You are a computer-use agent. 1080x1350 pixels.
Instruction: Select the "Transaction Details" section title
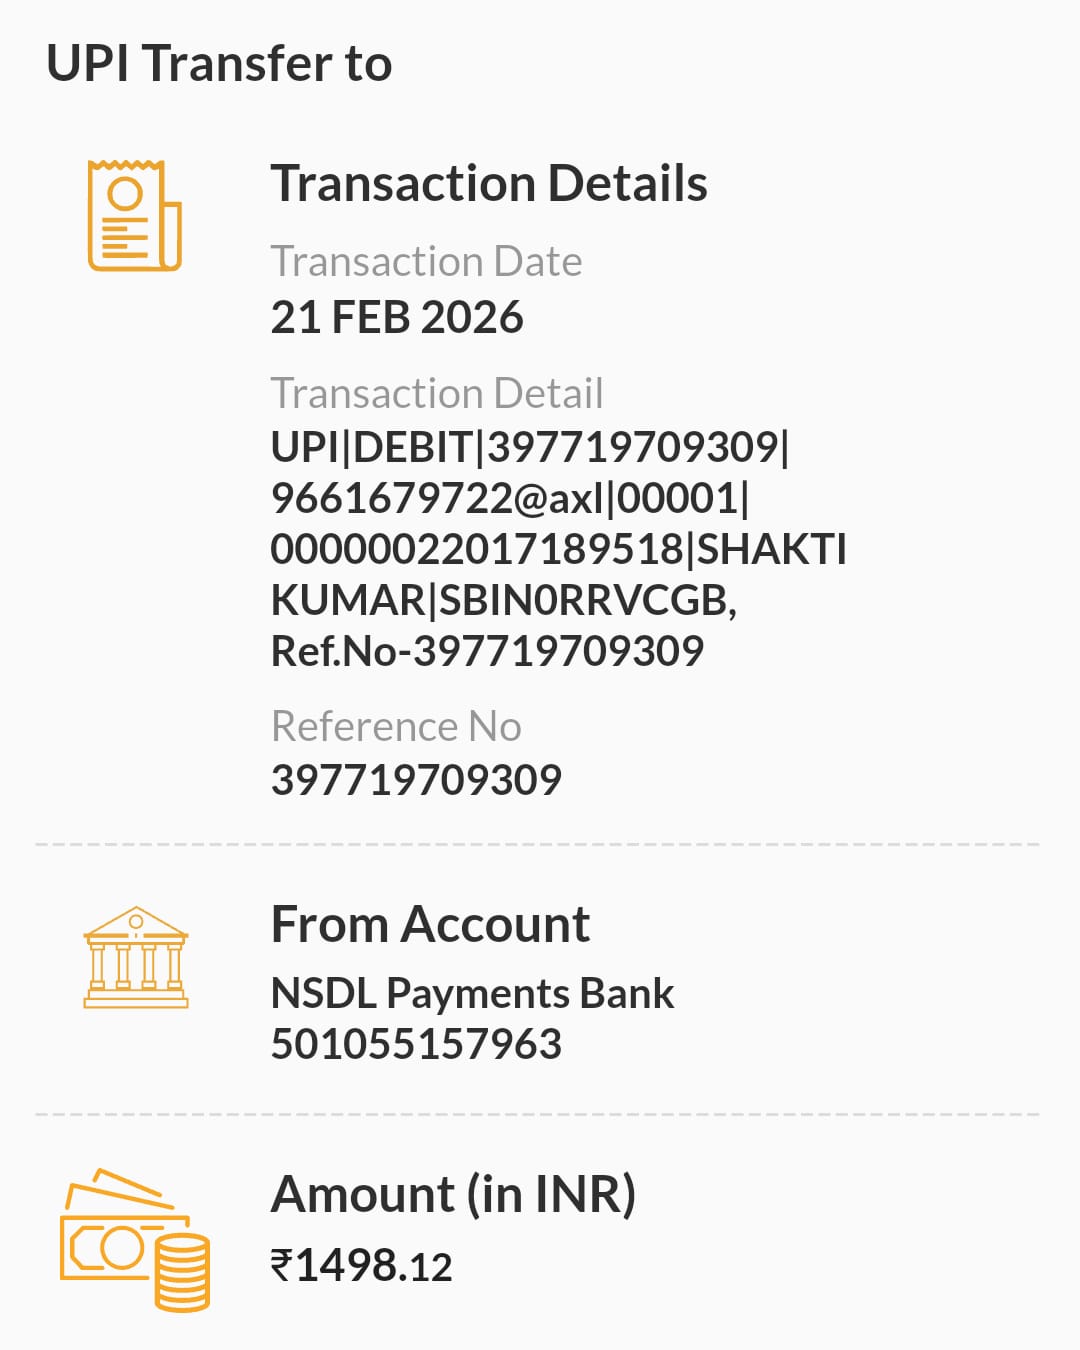coord(489,183)
